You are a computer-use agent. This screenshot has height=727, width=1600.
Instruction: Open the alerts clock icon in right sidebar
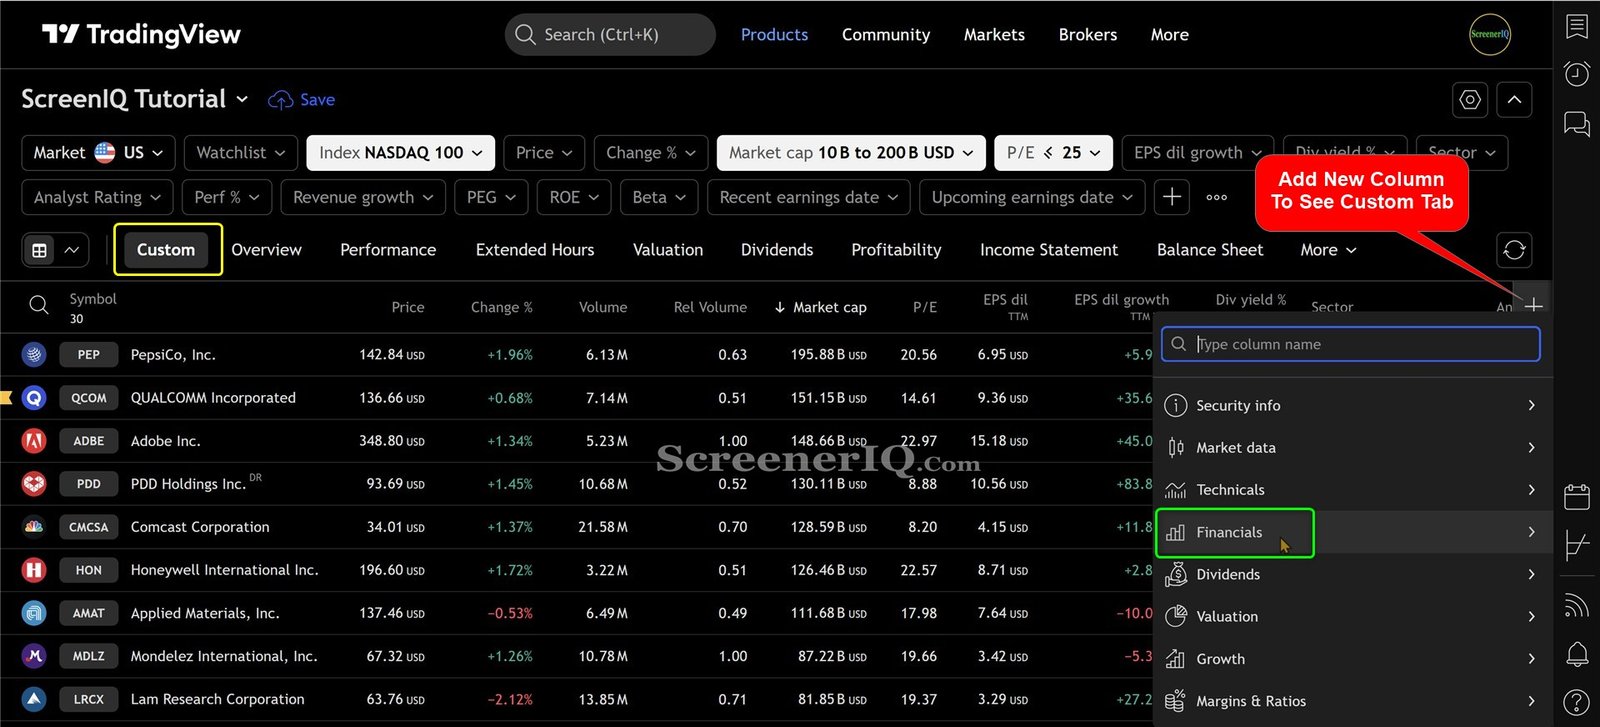pos(1577,74)
